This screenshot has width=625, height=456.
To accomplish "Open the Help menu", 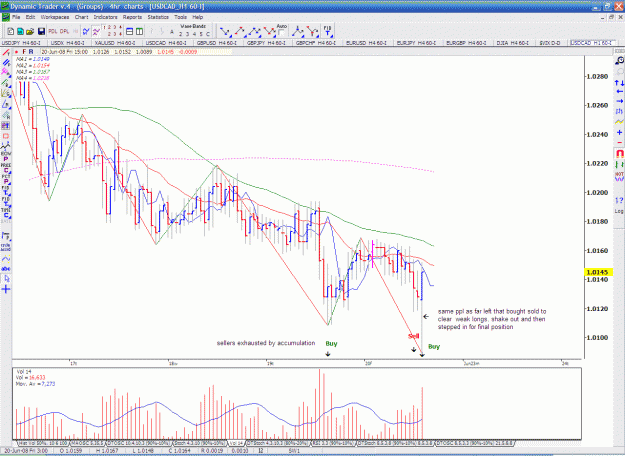I will (x=198, y=17).
